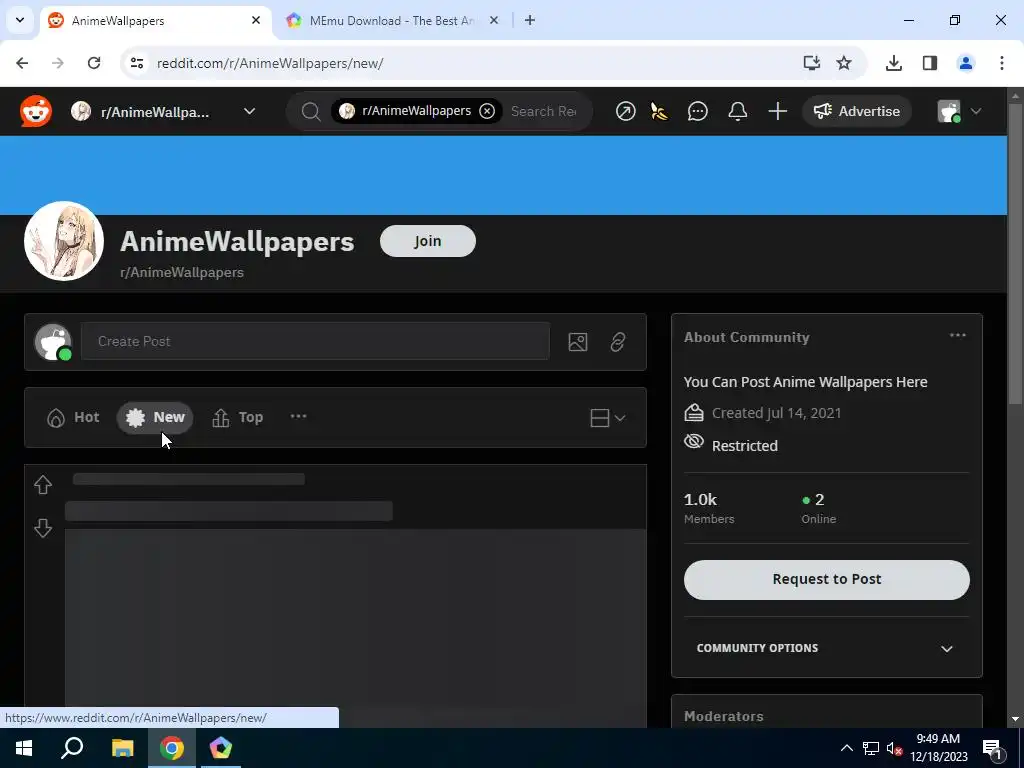
Task: Click the Advertise megaphone button
Action: 856,111
